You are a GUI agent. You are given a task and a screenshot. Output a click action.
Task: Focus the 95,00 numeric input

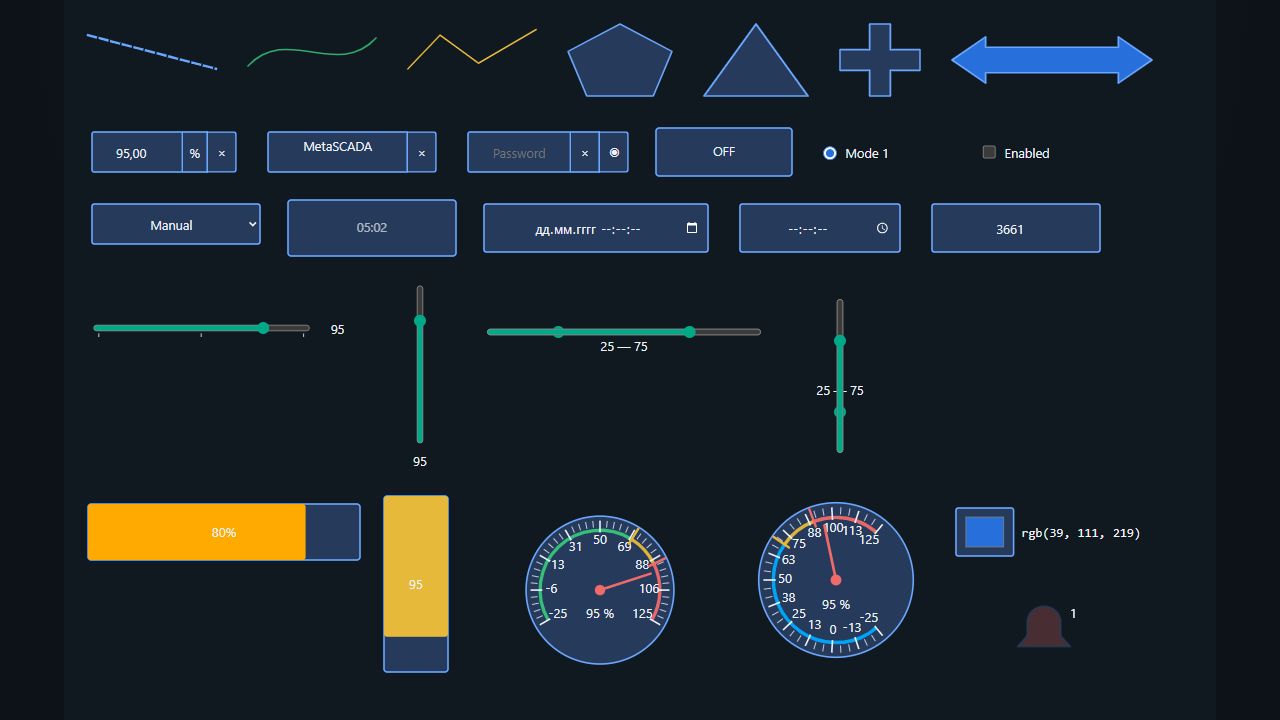coord(137,153)
